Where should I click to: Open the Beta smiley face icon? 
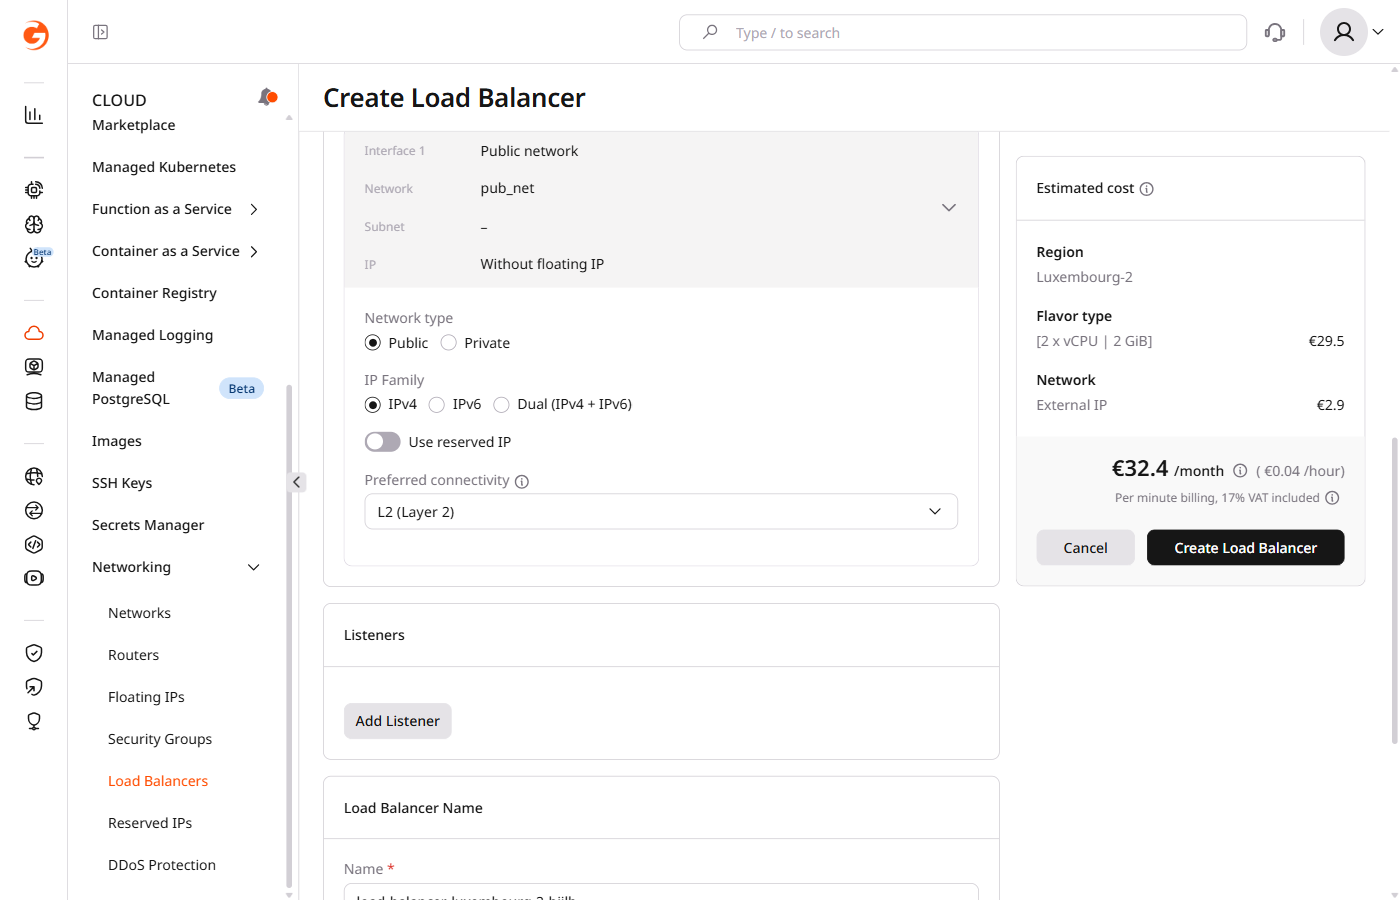pyautogui.click(x=34, y=258)
